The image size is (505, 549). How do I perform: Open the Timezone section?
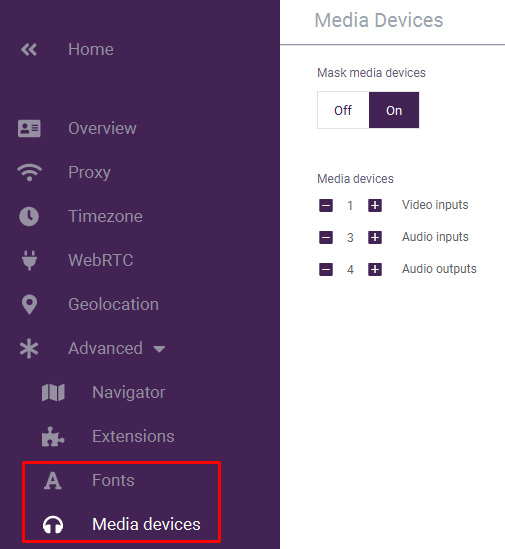[x=105, y=216]
